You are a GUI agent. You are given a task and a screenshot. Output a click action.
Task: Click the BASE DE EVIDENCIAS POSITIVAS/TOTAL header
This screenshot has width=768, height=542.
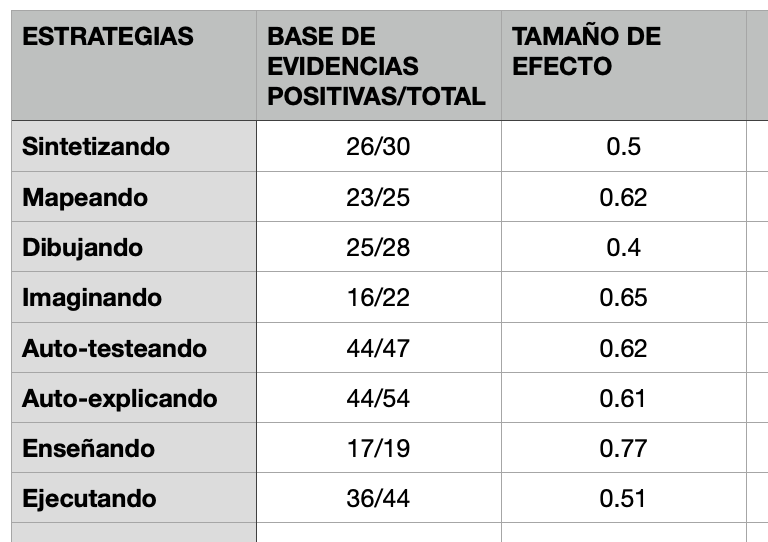pyautogui.click(x=376, y=66)
